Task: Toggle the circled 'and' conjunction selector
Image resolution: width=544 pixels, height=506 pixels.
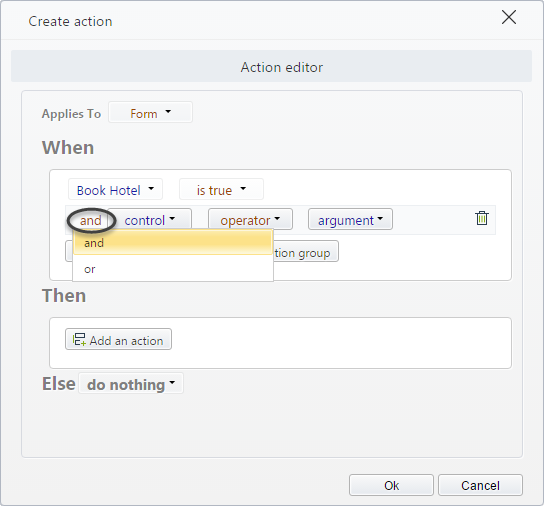Action: coord(91,220)
